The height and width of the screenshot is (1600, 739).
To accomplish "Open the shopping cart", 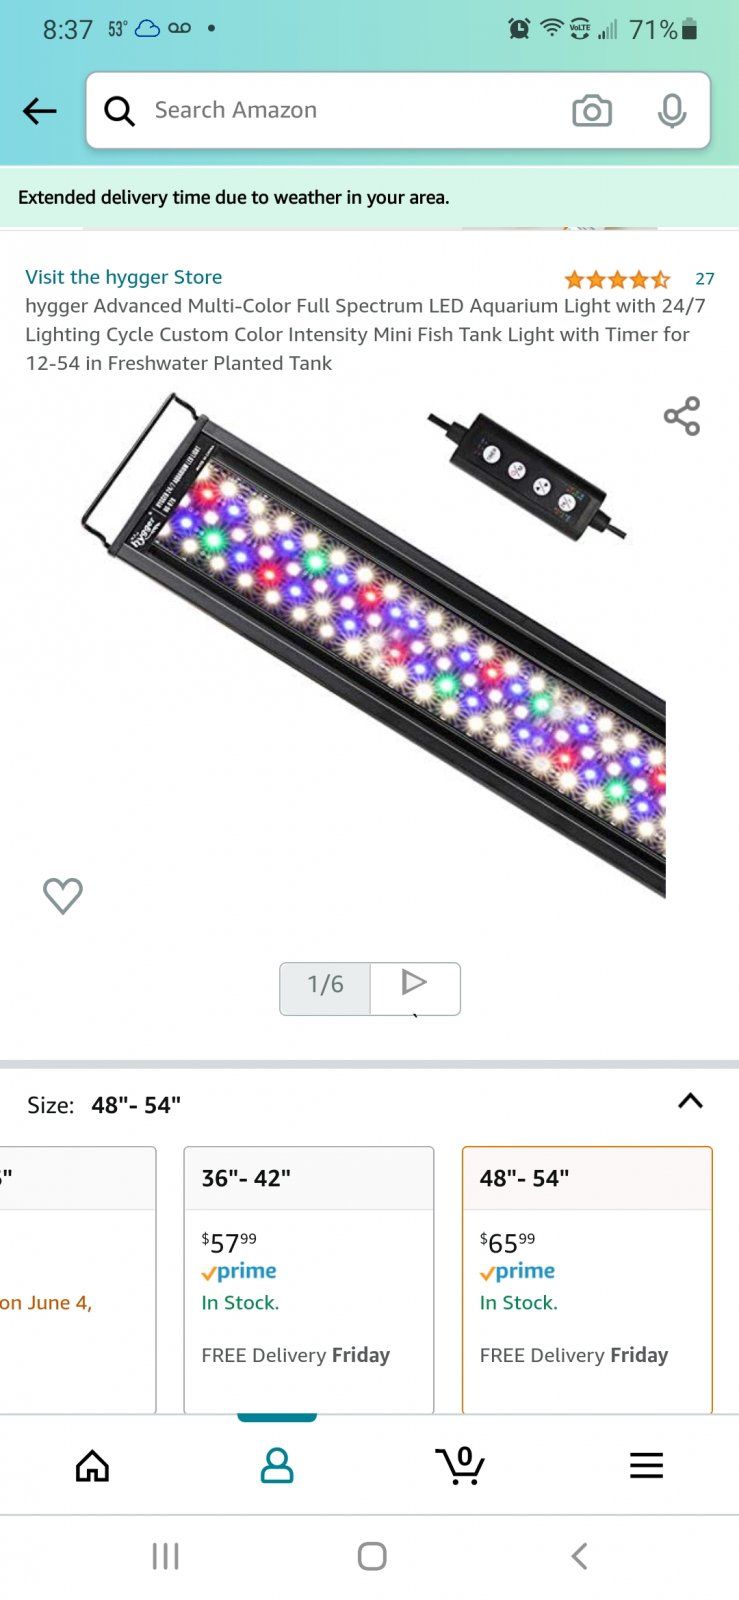I will coord(461,1465).
